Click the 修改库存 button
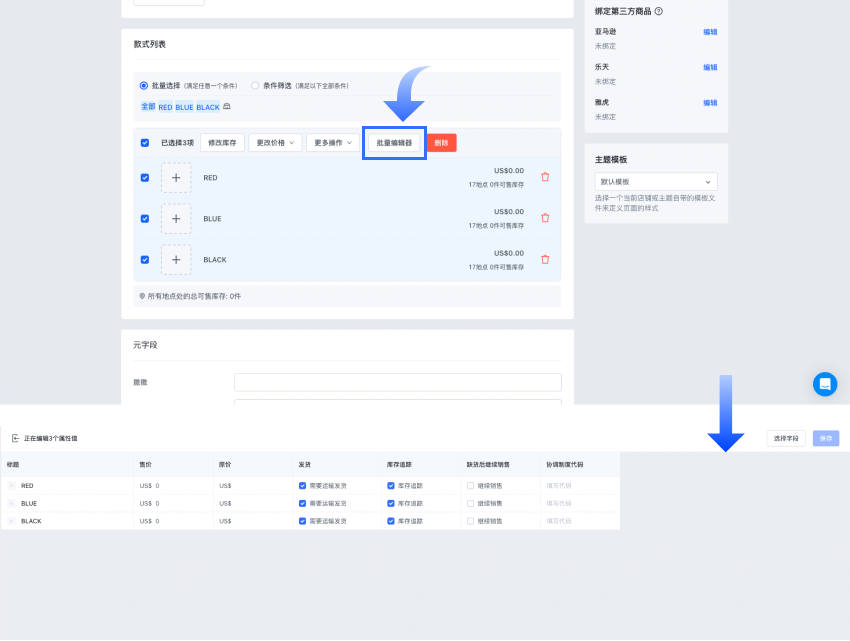The image size is (850, 641). (222, 143)
